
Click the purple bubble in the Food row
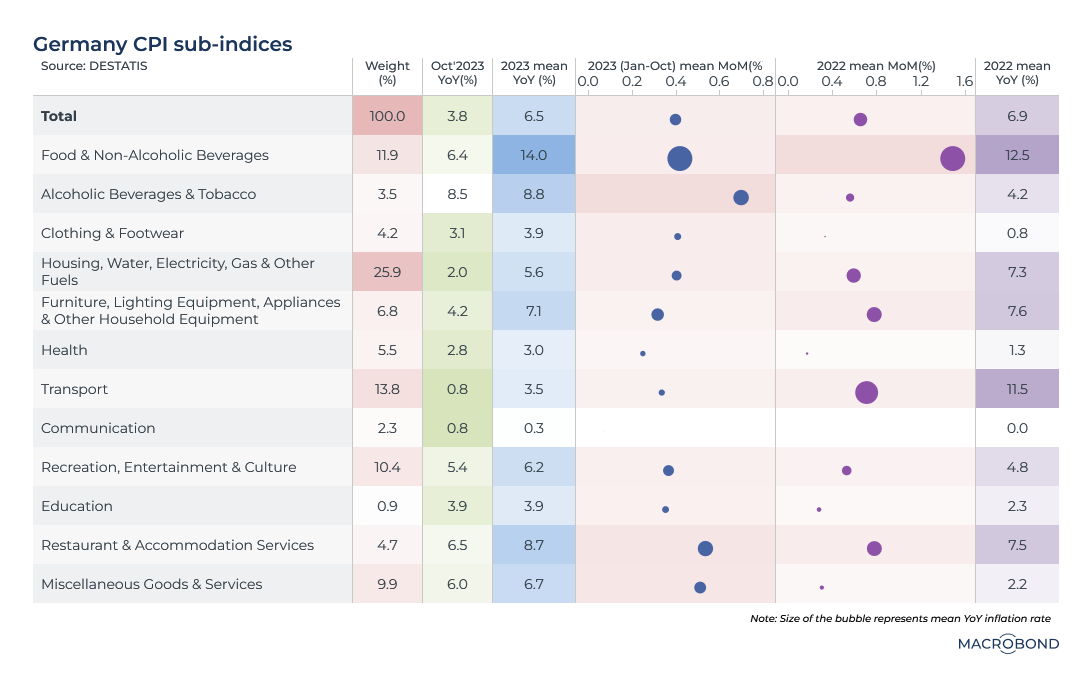[953, 158]
